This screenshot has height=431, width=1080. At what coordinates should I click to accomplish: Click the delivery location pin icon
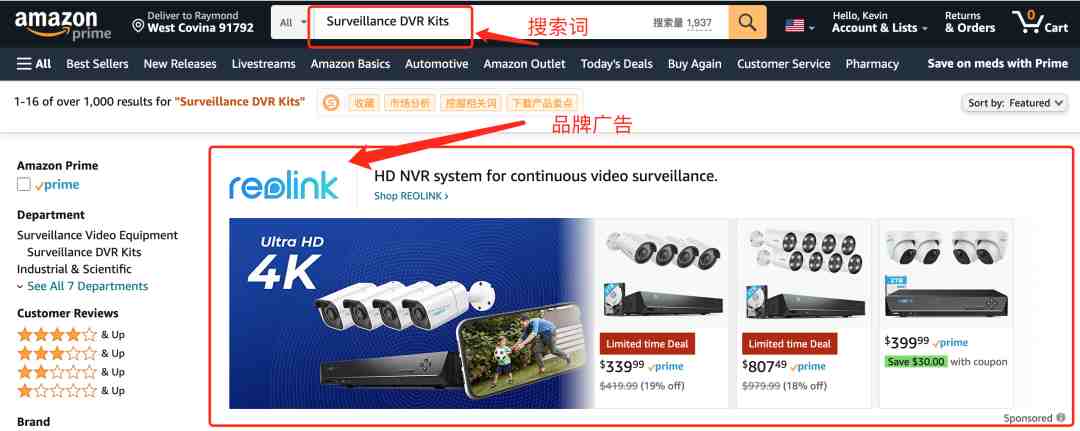[x=138, y=26]
